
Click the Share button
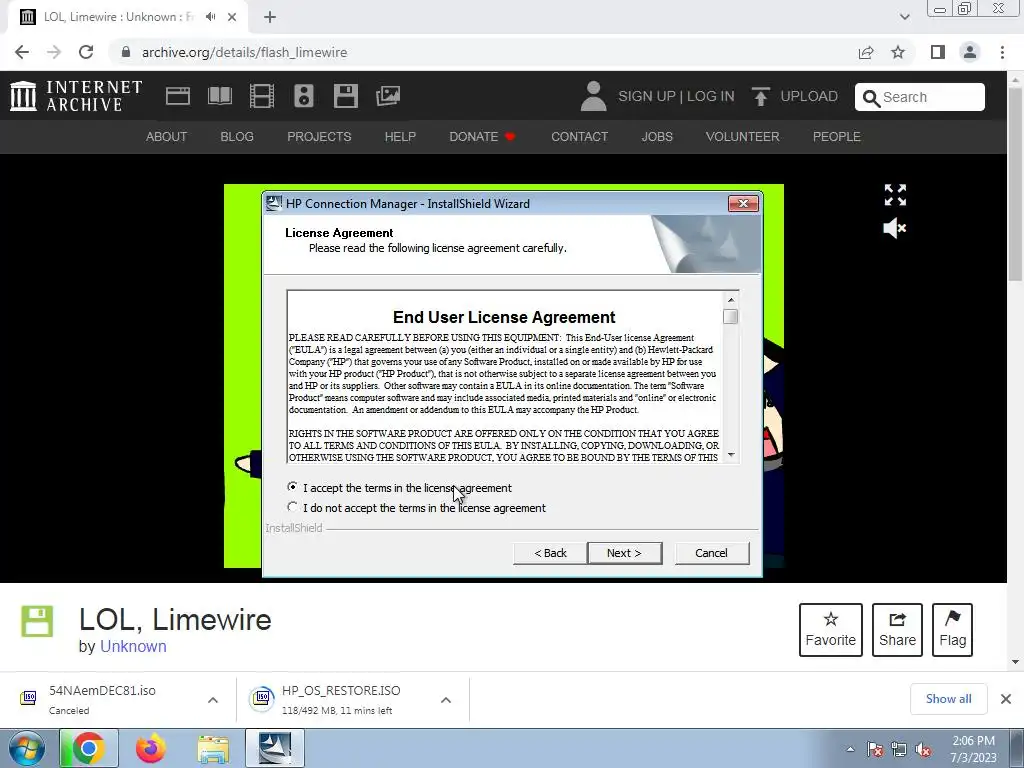pos(897,630)
